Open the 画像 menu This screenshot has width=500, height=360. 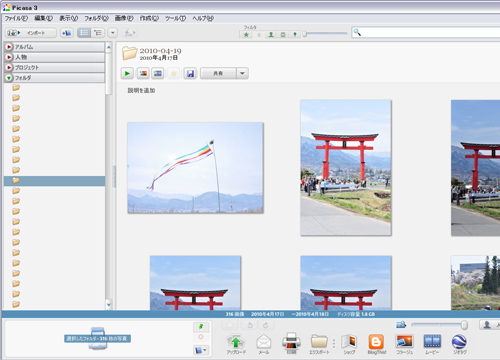124,18
